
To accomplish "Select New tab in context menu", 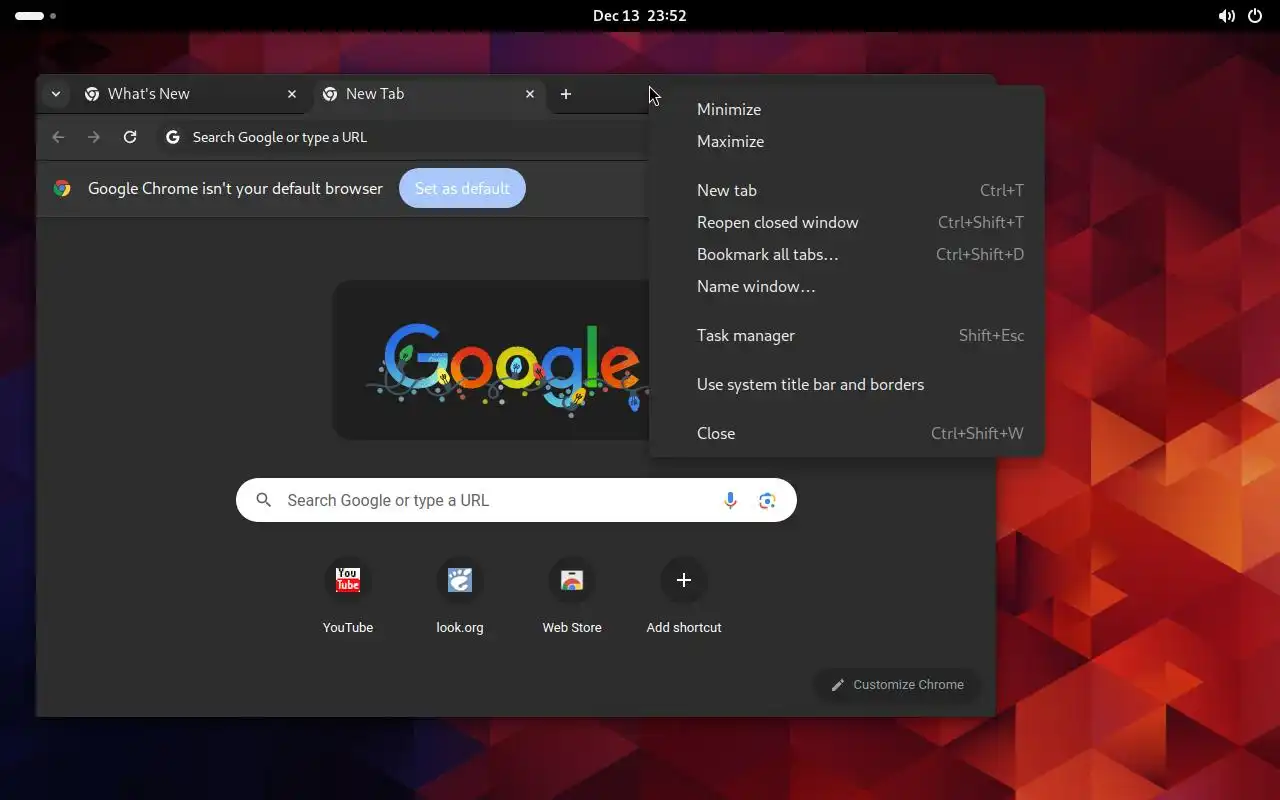I will pyautogui.click(x=846, y=190).
